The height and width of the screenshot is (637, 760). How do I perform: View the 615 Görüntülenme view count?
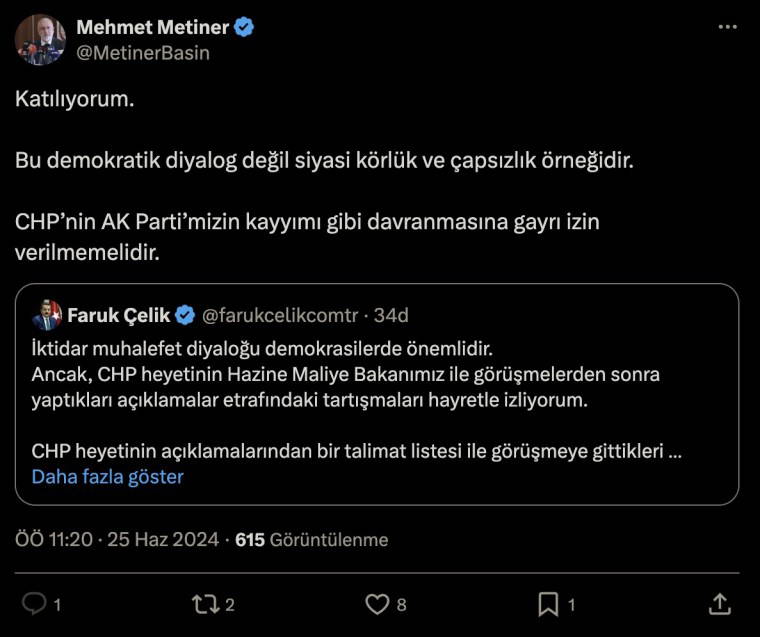[x=311, y=540]
